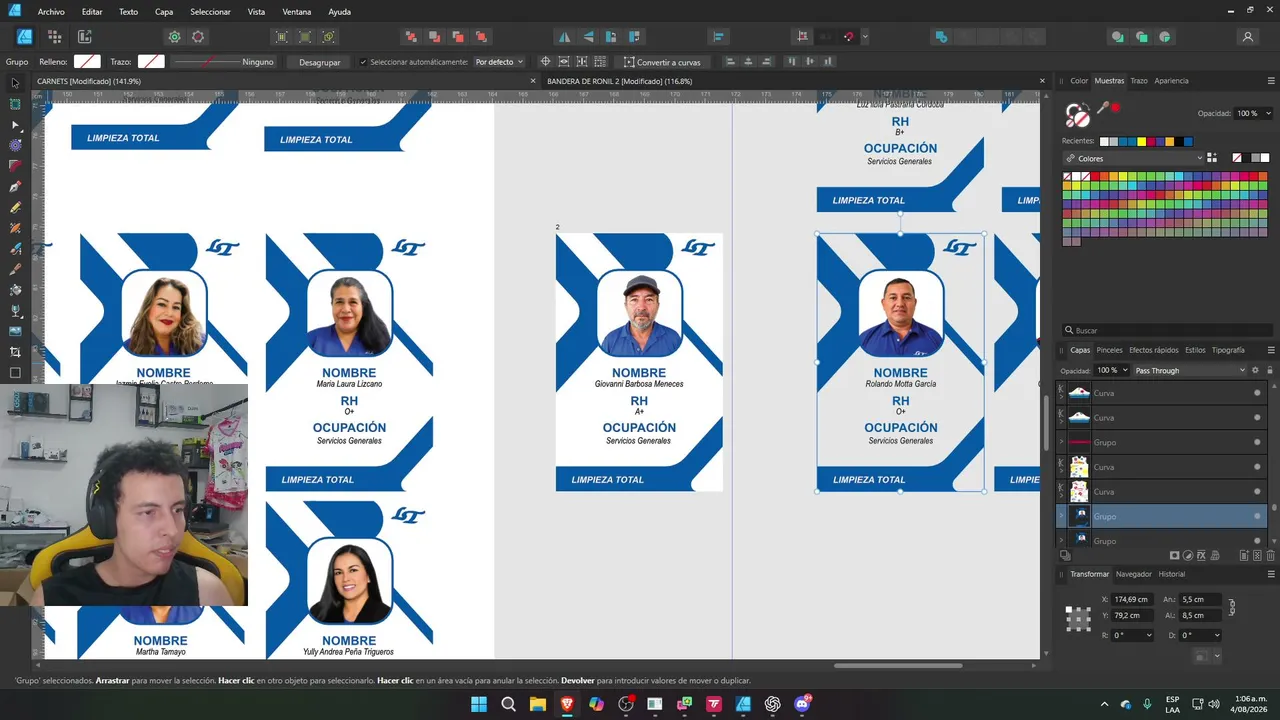This screenshot has width=1280, height=720.
Task: Click the add swatch to palette icon
Action: (x=1212, y=158)
